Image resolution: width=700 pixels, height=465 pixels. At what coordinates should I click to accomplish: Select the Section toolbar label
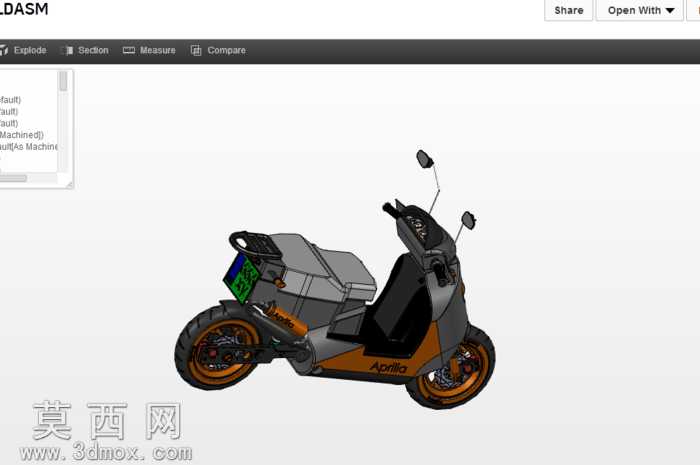tap(93, 50)
